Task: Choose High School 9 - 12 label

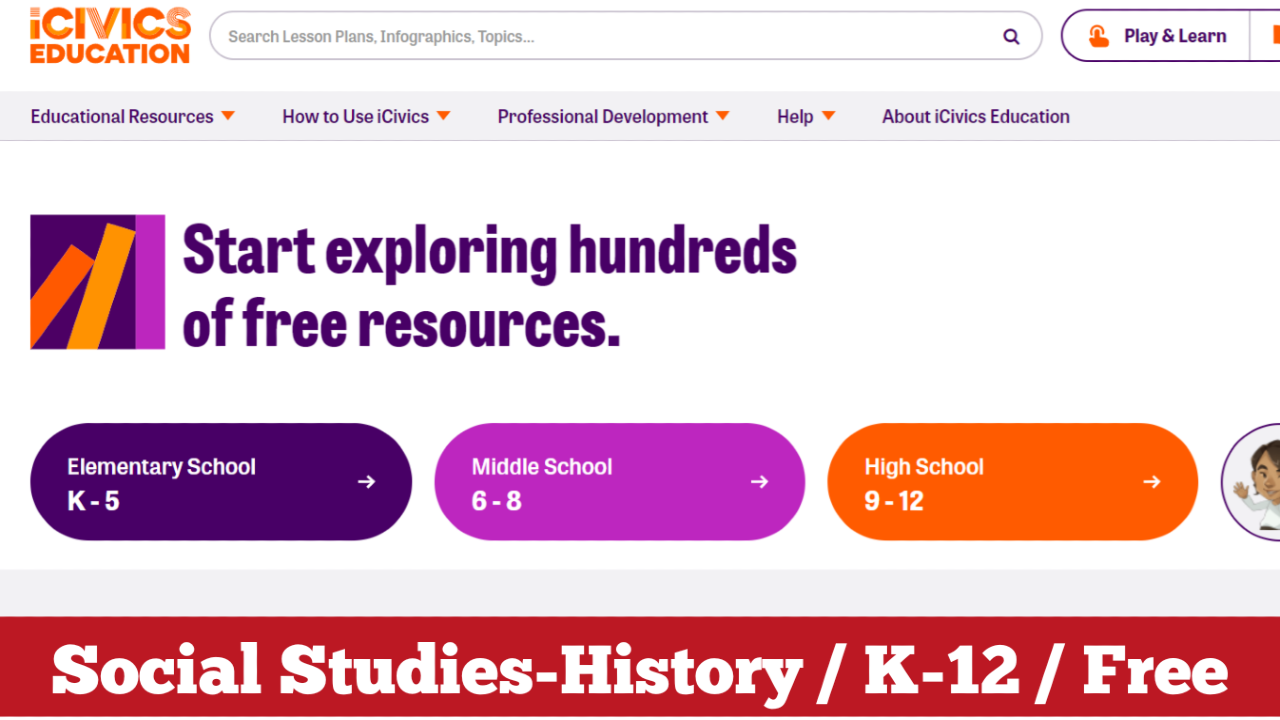Action: click(x=924, y=483)
